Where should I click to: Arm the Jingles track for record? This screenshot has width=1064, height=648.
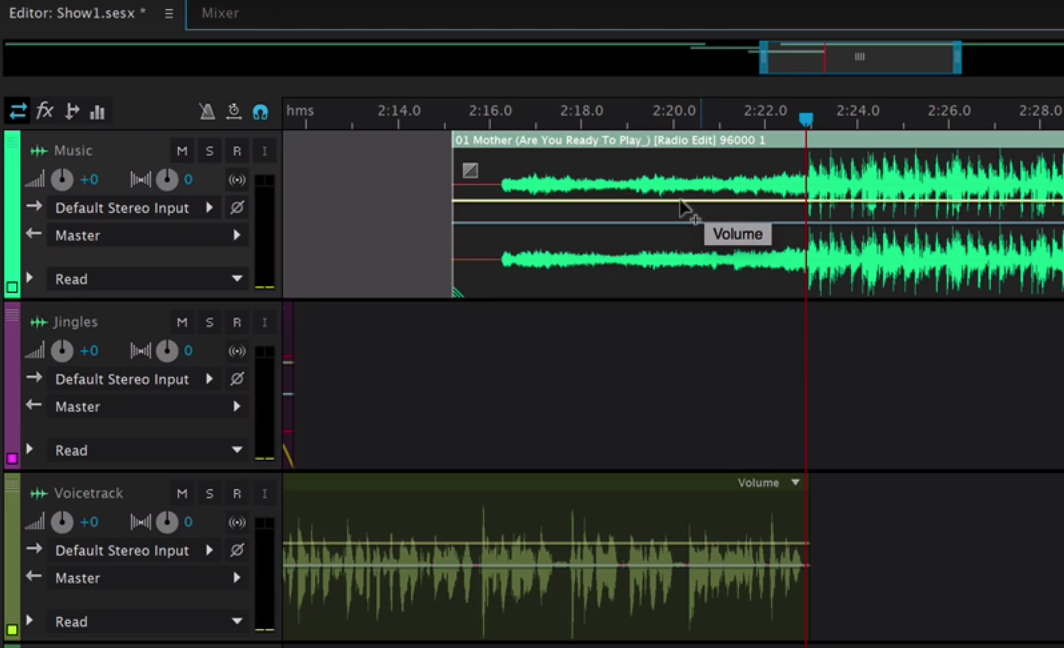point(237,322)
